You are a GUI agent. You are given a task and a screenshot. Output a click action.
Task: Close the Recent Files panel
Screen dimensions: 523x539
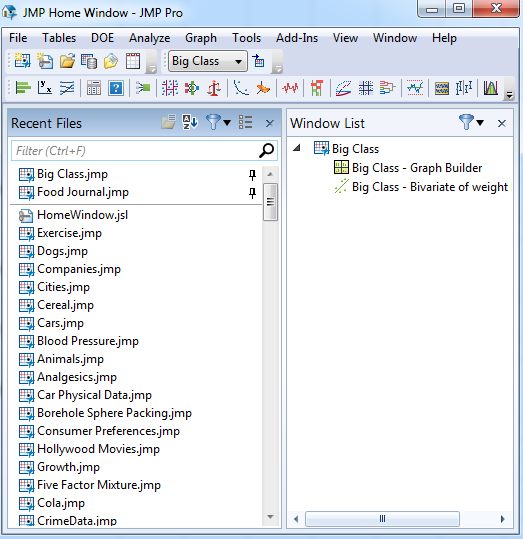pyautogui.click(x=270, y=123)
